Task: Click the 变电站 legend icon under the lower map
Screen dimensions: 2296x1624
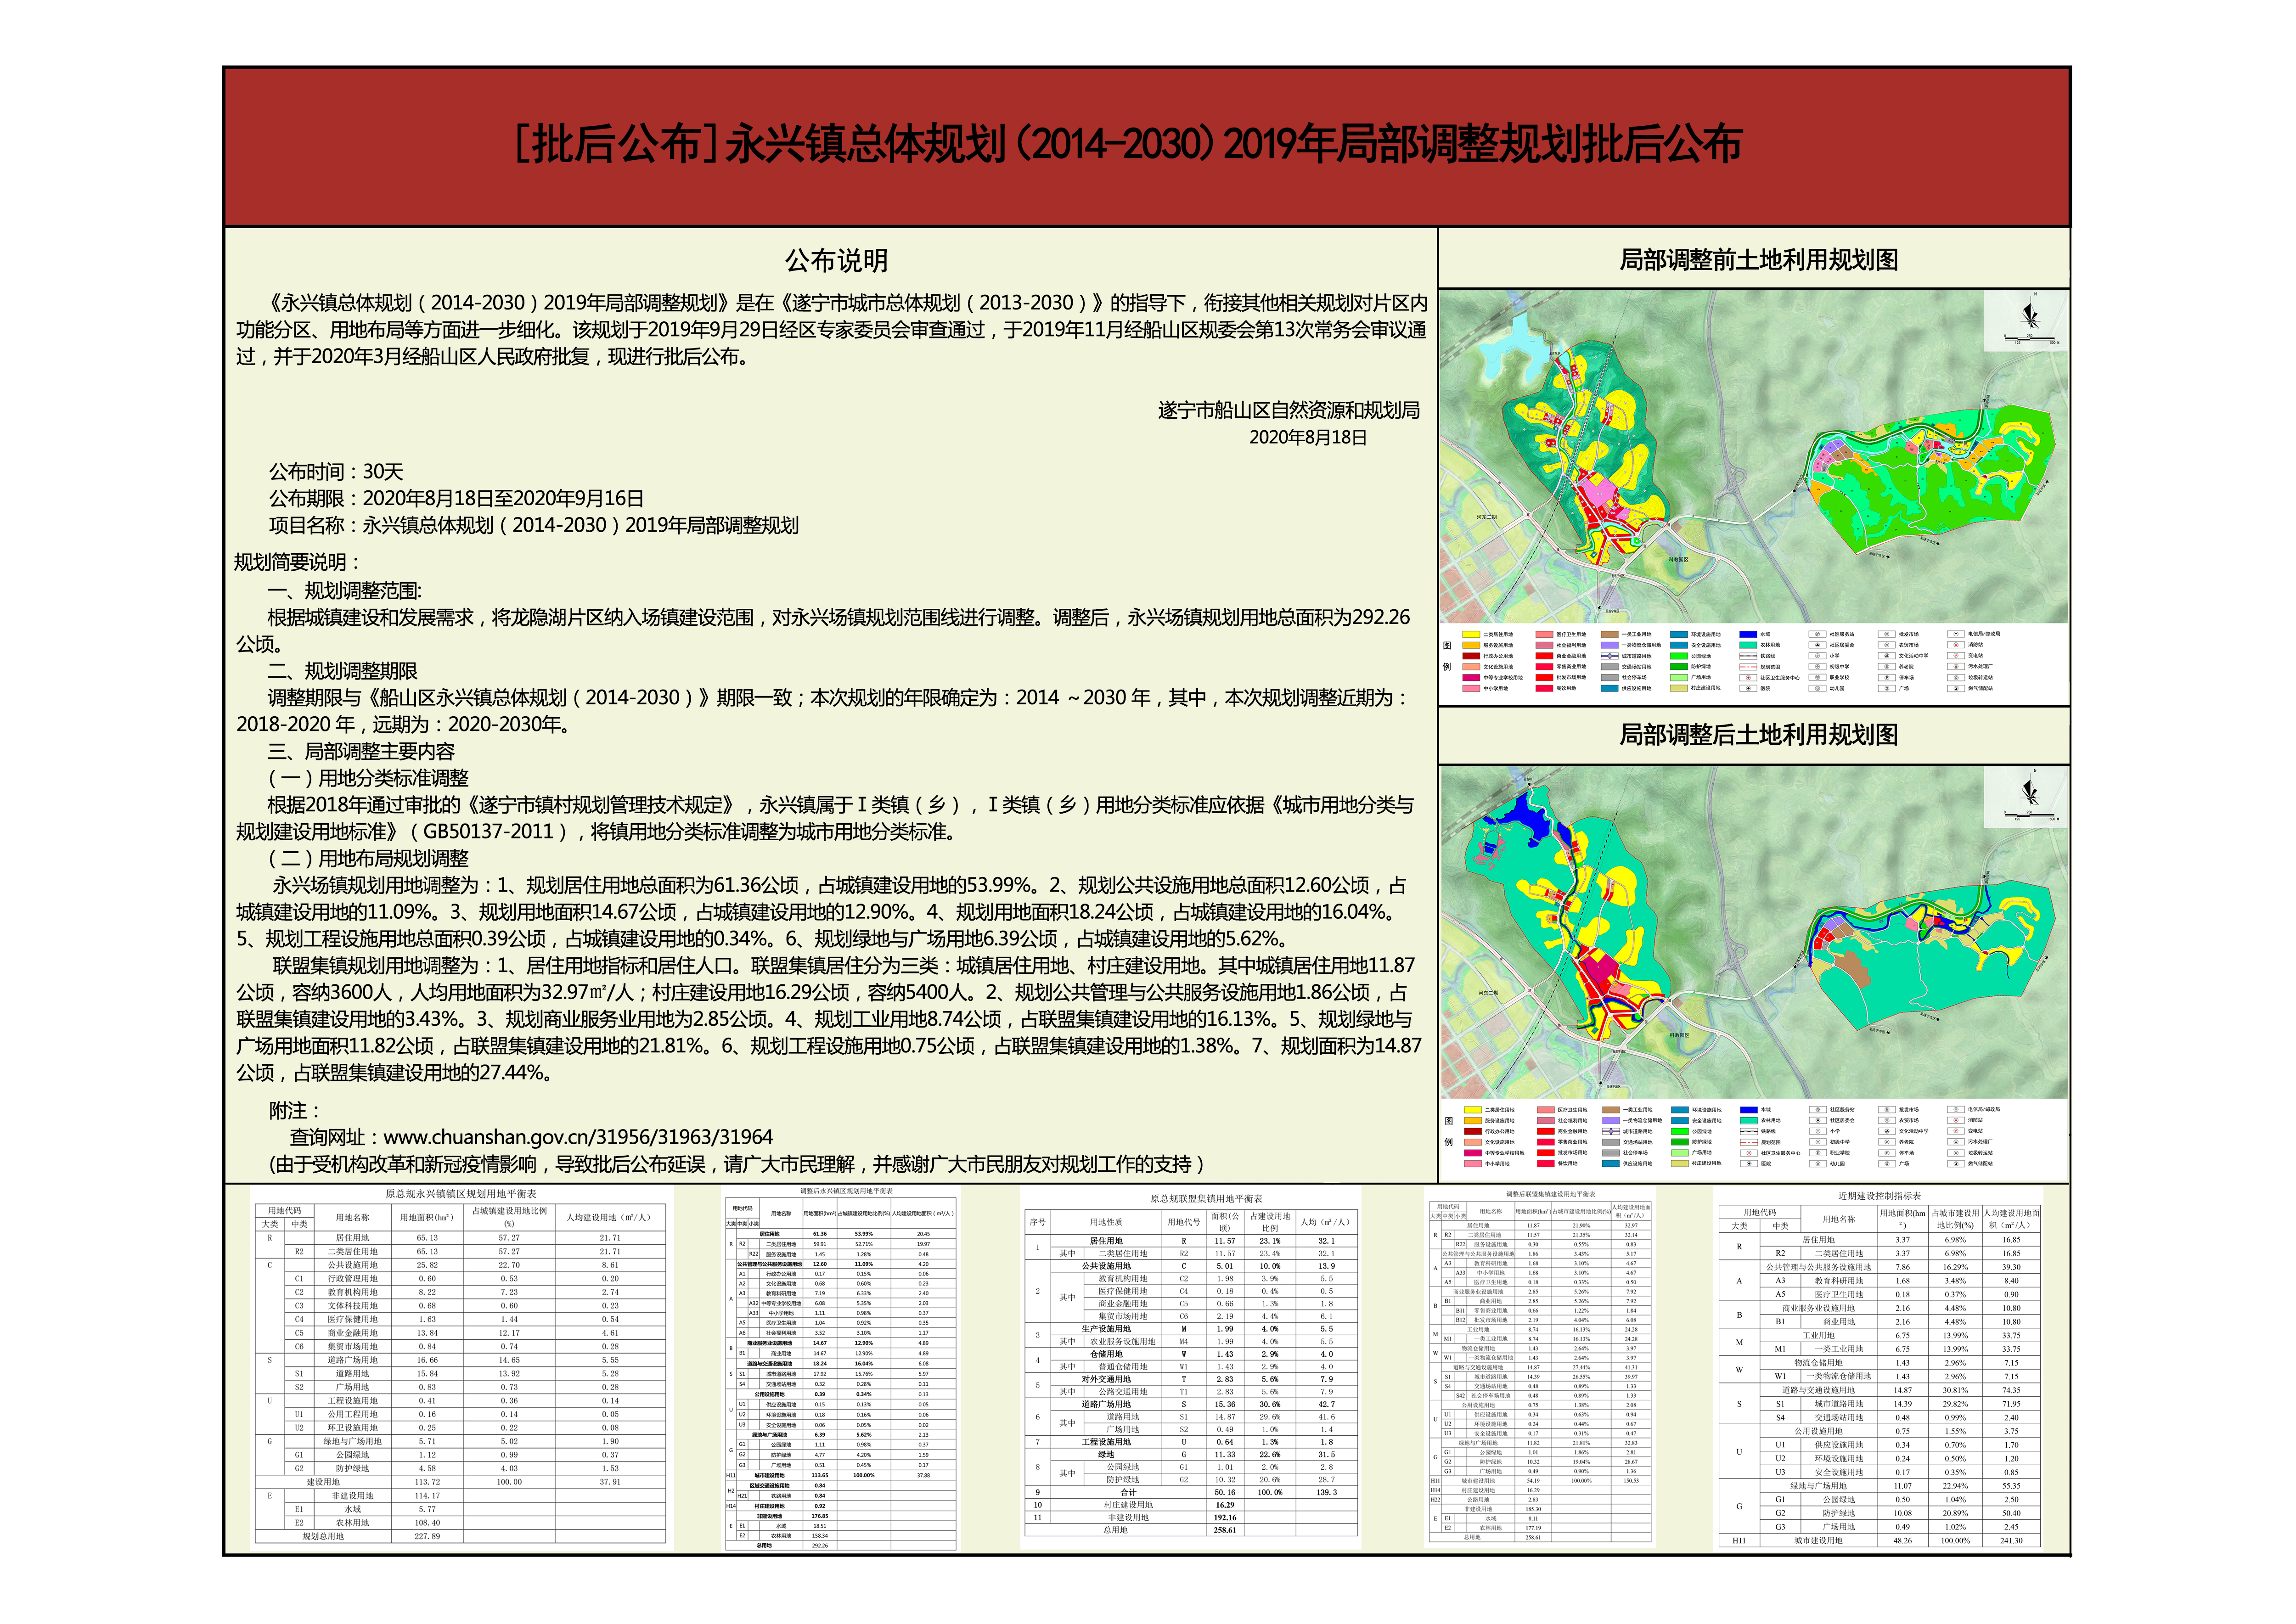Action: tap(1956, 1131)
